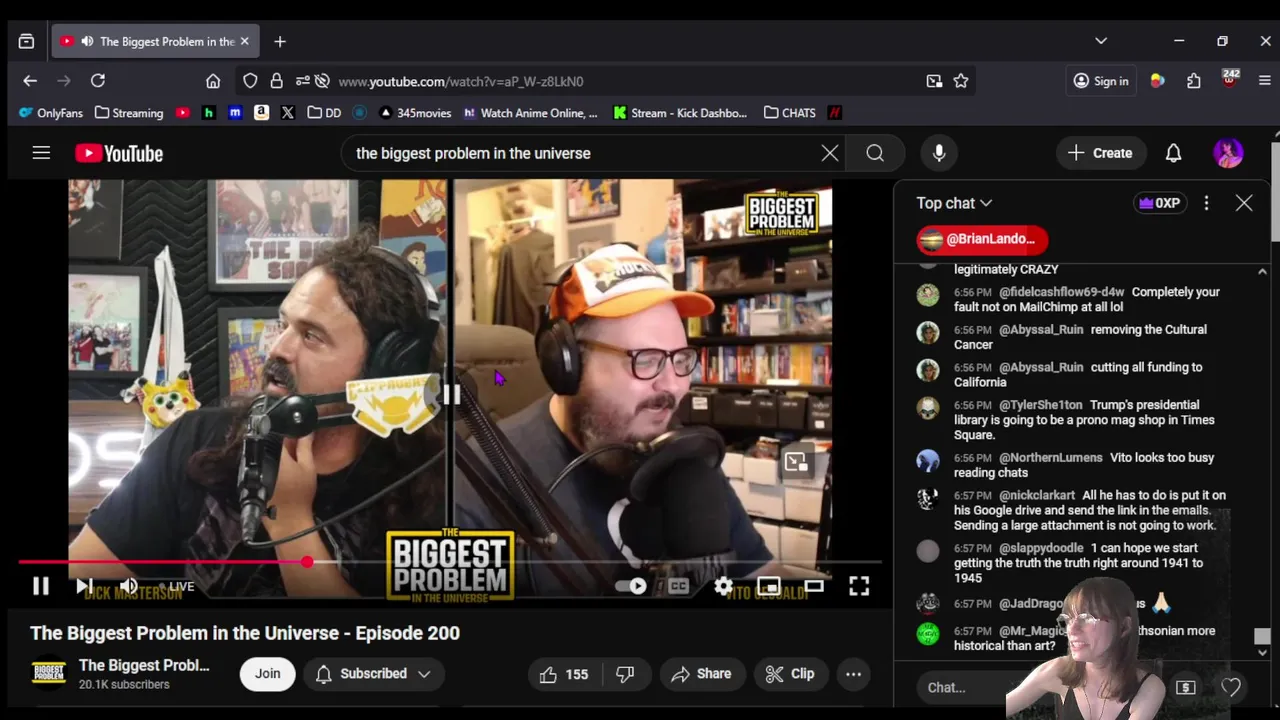1280x720 pixels.
Task: Seek using the red video progress bar handle
Action: (307, 563)
